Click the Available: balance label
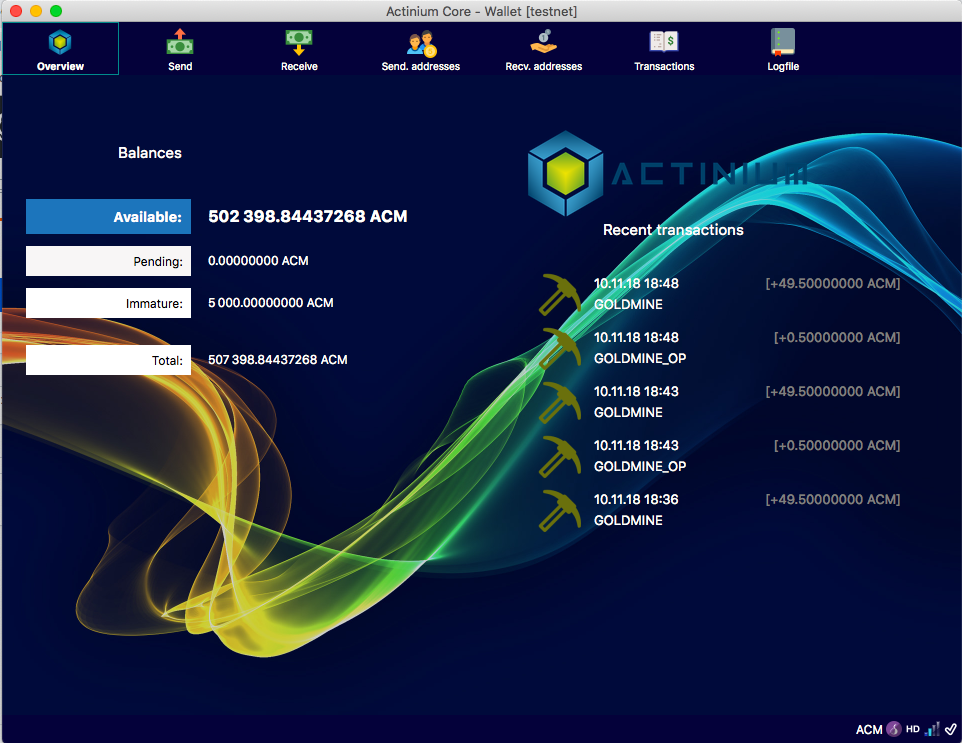This screenshot has height=743, width=962. (x=109, y=217)
